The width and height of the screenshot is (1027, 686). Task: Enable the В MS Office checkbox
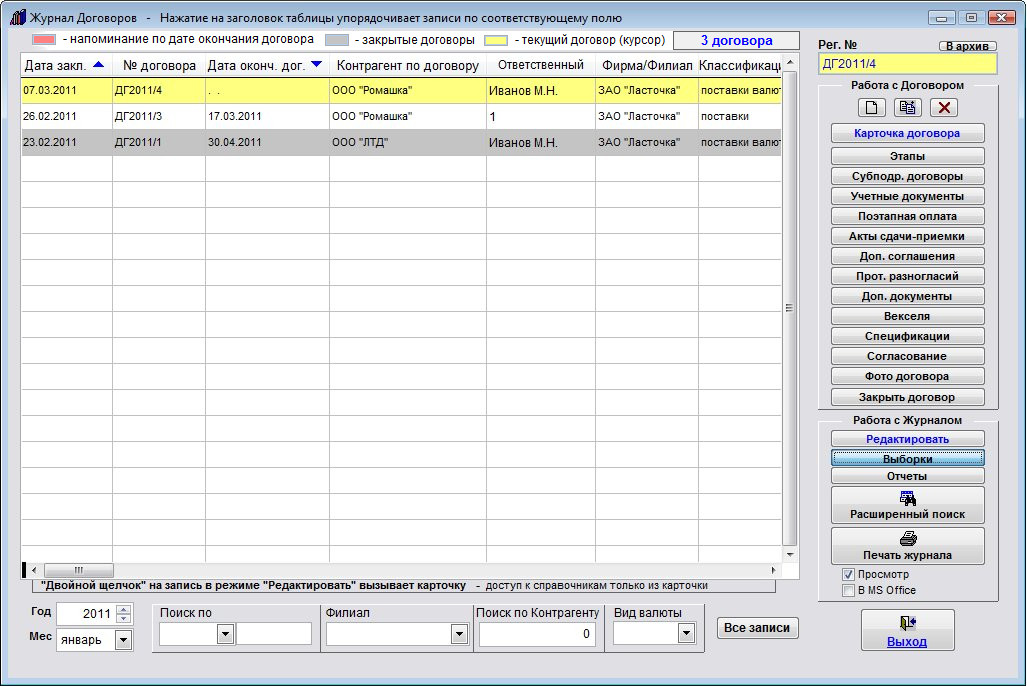[848, 590]
